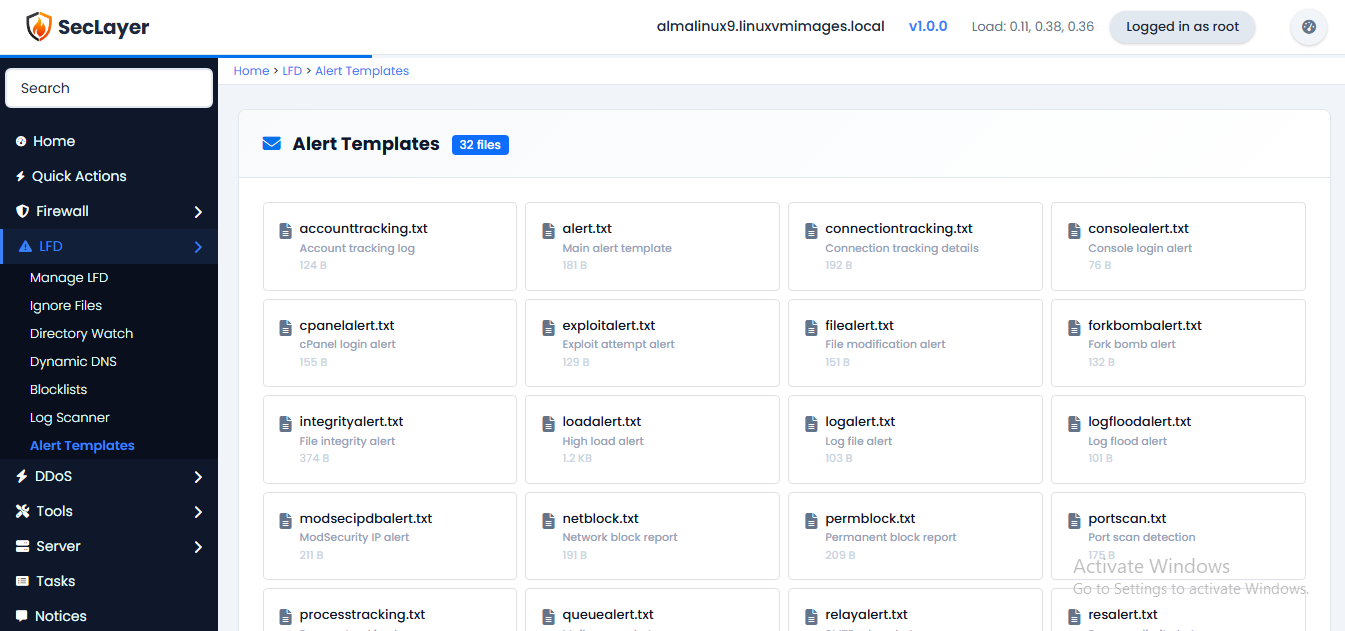The height and width of the screenshot is (631, 1345).
Task: Select Alert Templates submenu item
Action: coord(82,446)
